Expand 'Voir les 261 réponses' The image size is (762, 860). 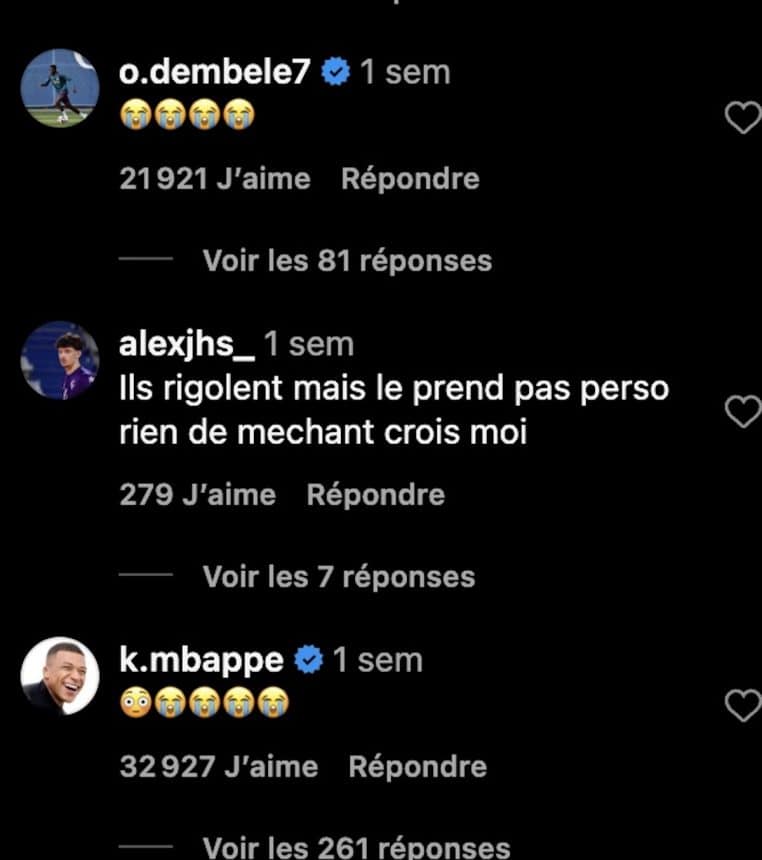356,848
